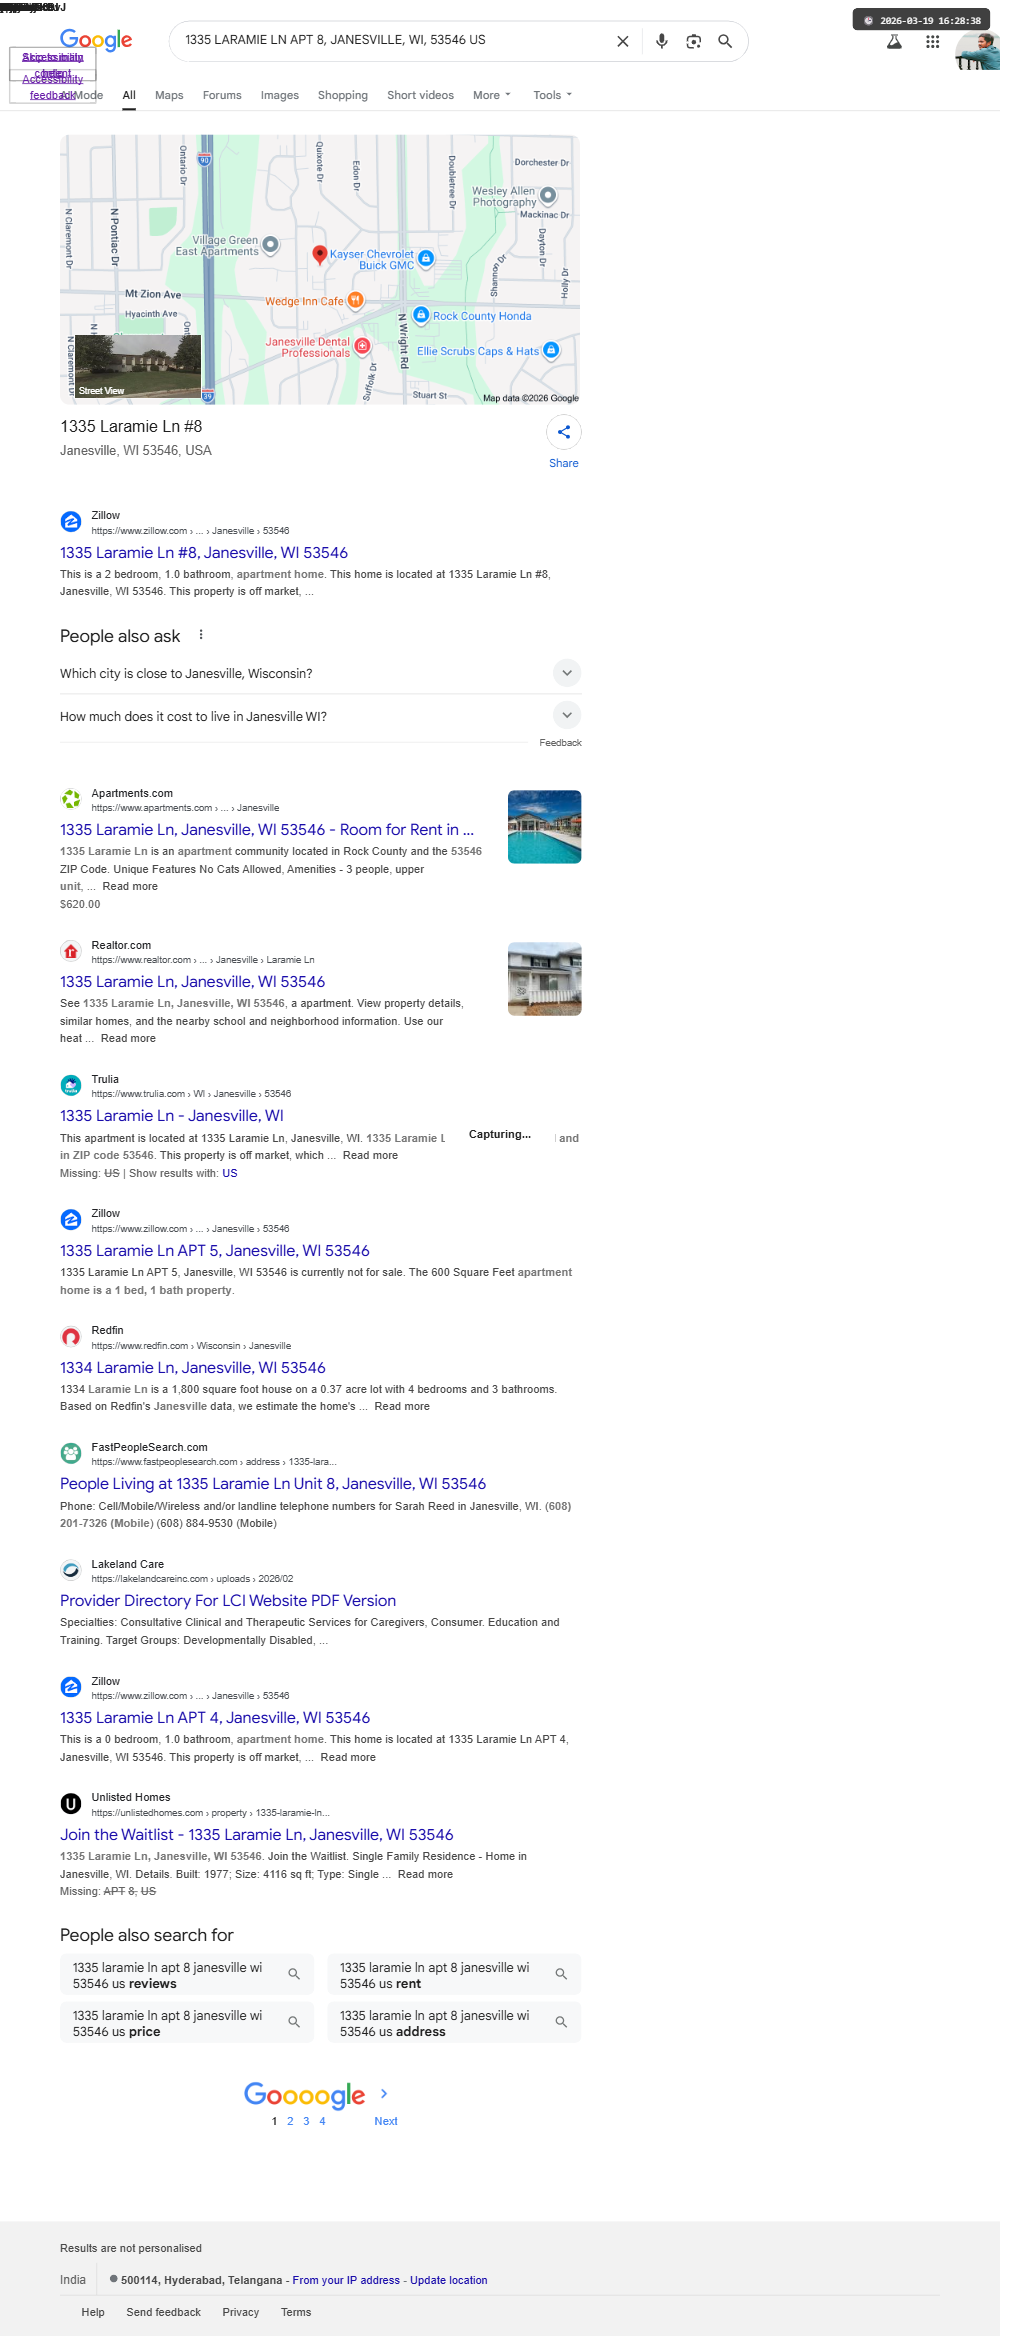The height and width of the screenshot is (2336, 1012).
Task: Click Apartments.com pool photo thumbnail
Action: (x=544, y=827)
